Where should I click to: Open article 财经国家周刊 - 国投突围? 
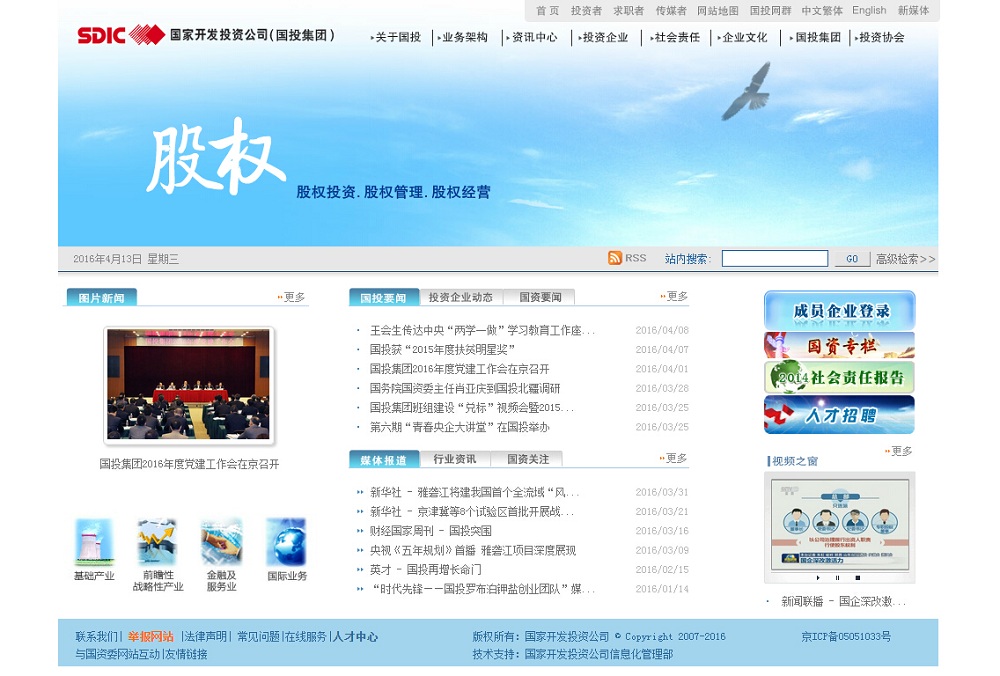pyautogui.click(x=430, y=531)
